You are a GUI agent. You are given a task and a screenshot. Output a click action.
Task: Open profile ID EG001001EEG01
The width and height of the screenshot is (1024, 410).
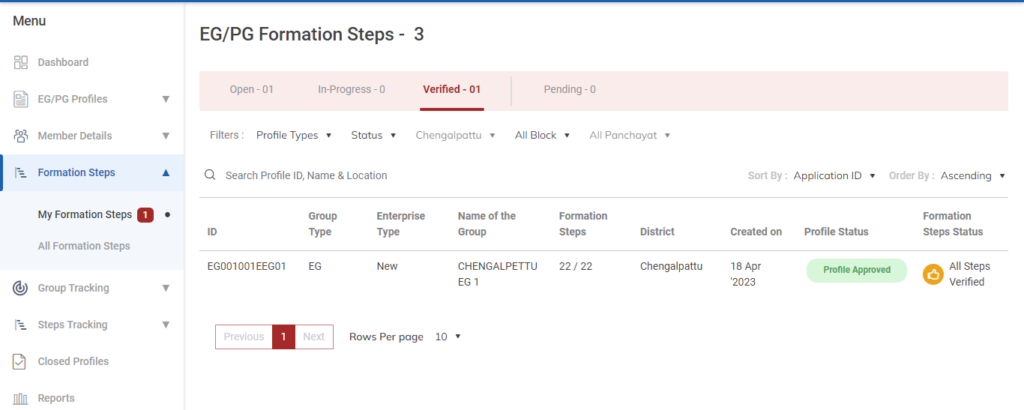click(247, 267)
